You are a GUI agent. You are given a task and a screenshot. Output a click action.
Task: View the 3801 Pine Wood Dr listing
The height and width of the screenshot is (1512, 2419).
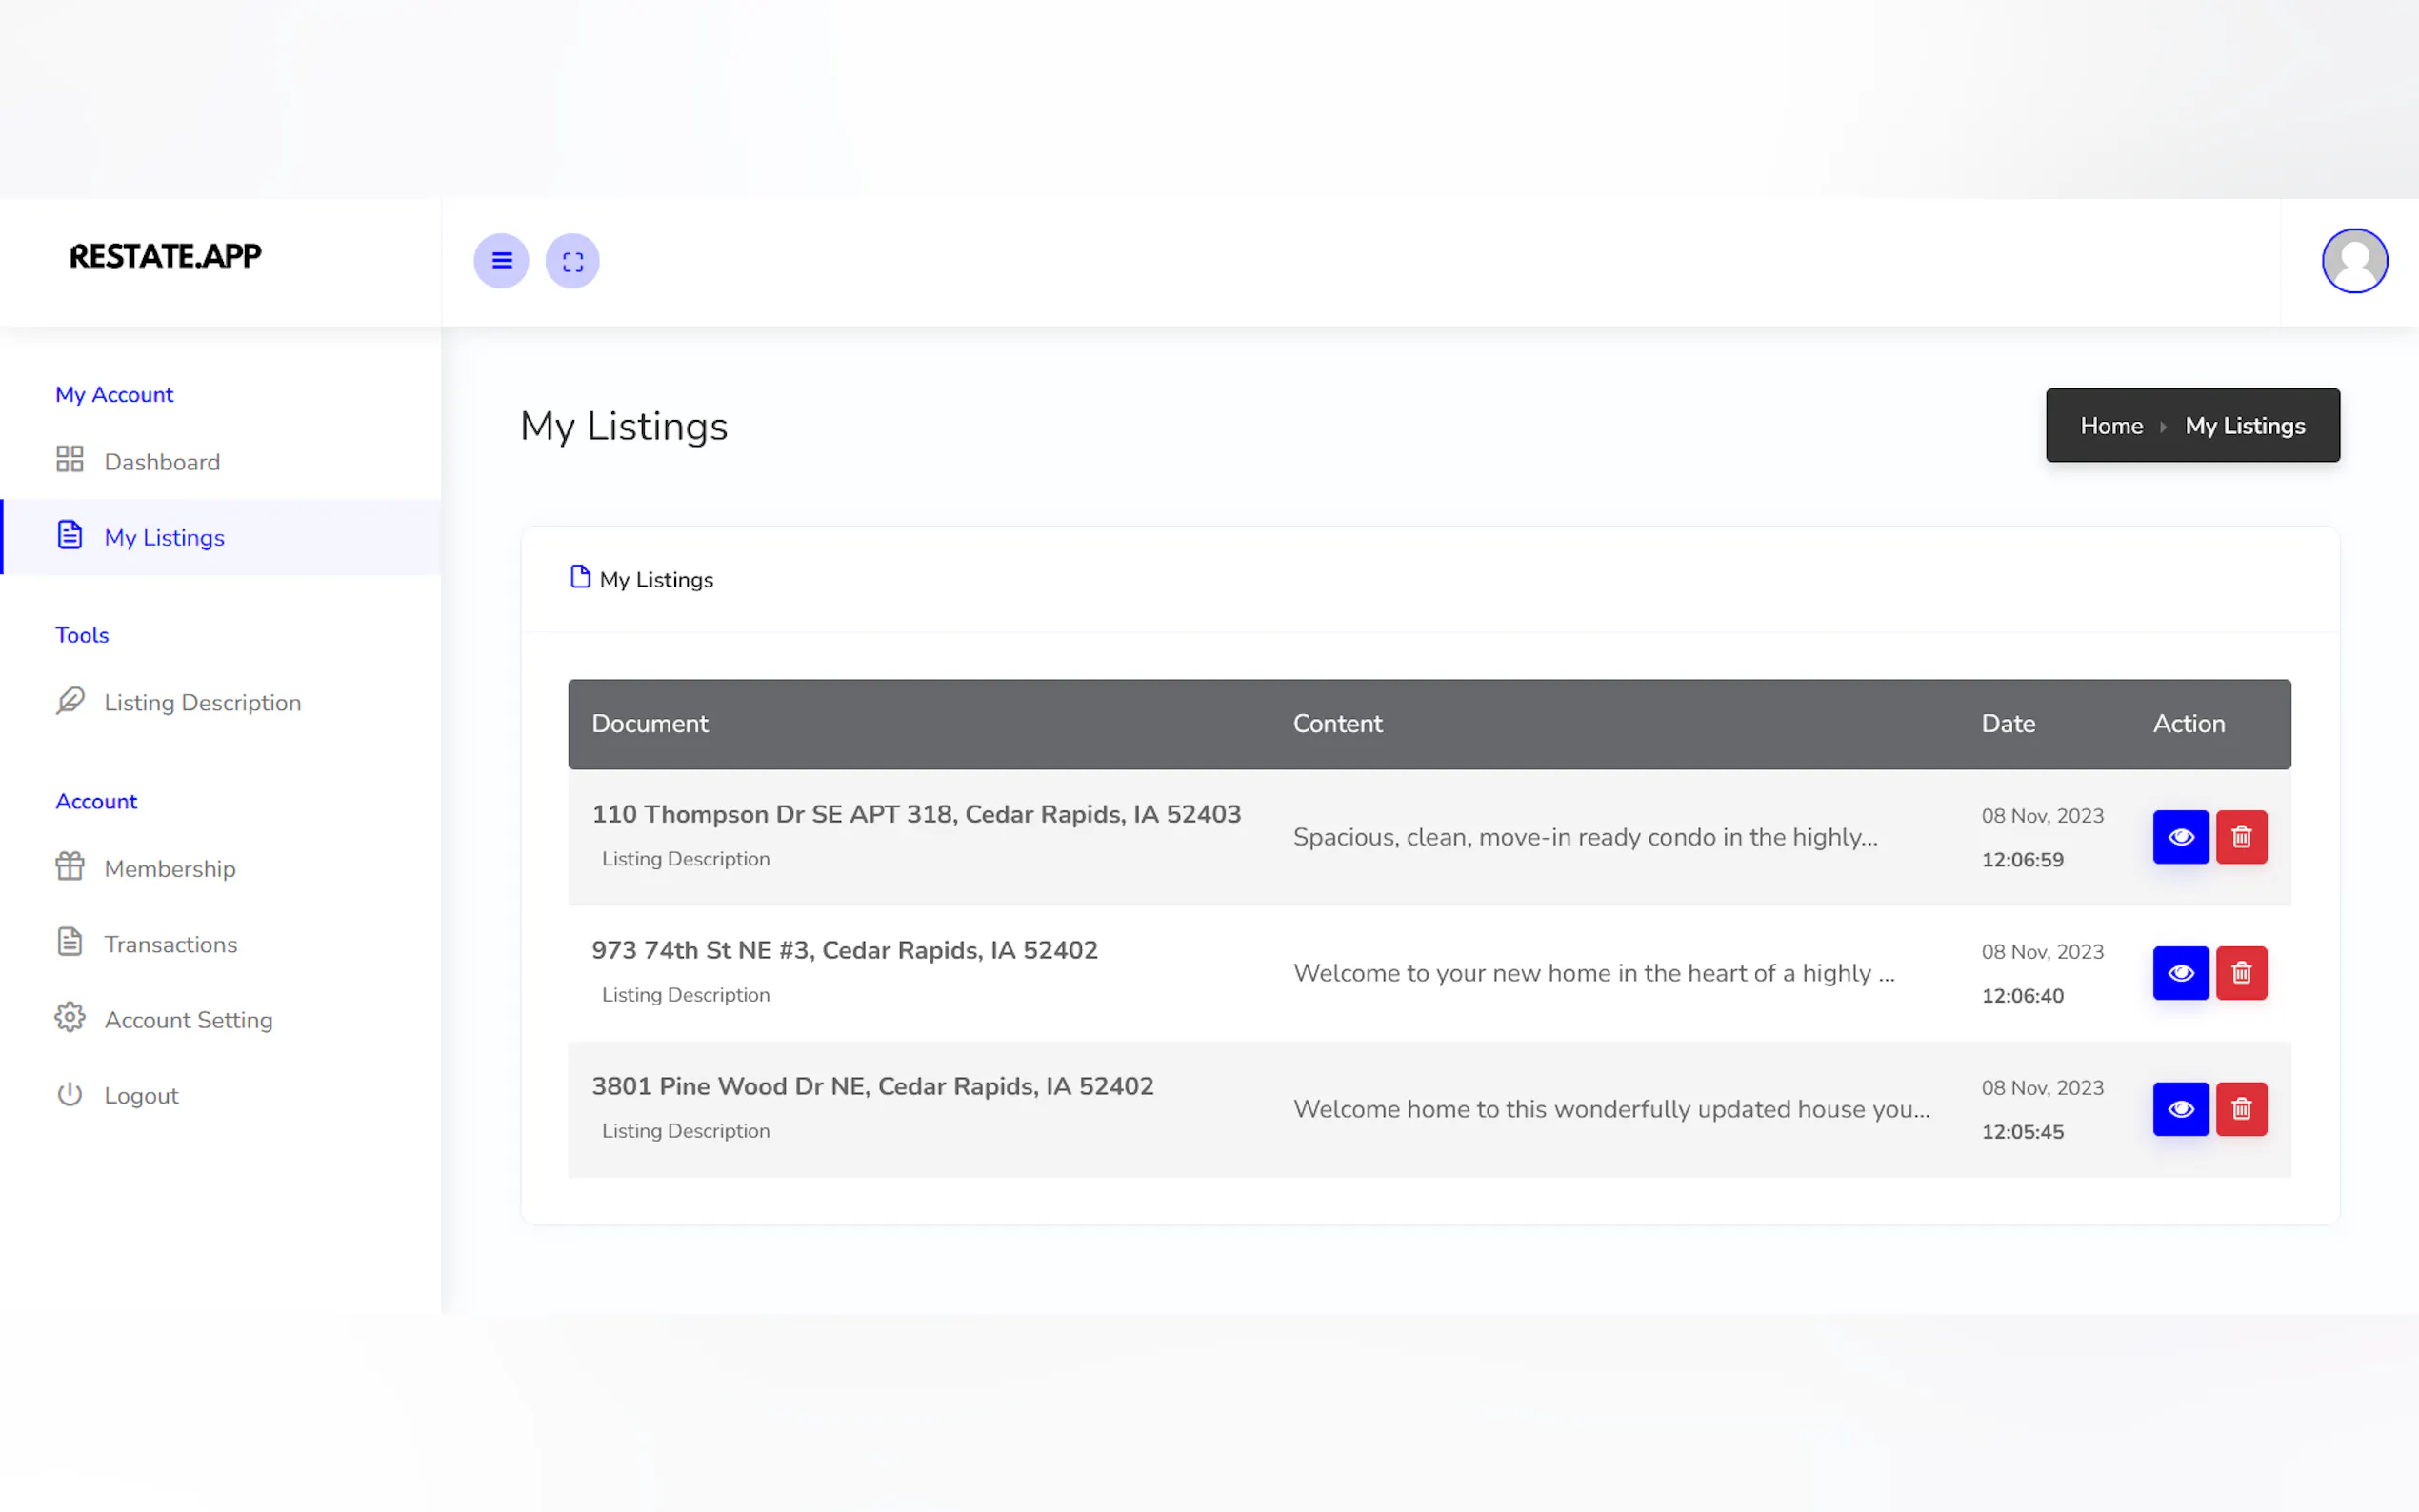[2180, 1109]
